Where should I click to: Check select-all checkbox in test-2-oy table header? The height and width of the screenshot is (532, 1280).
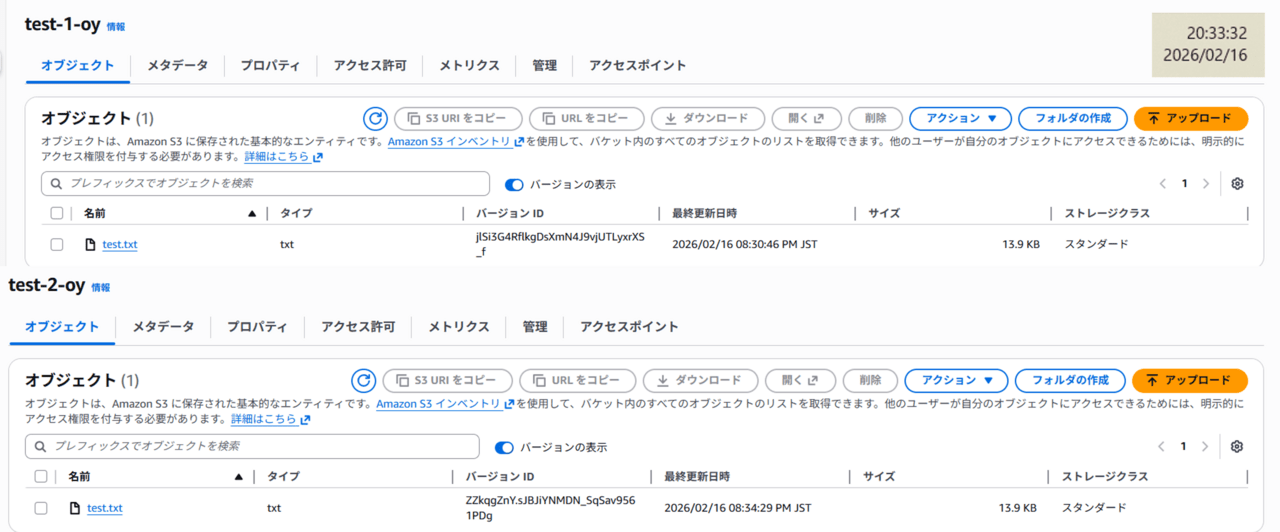click(41, 477)
